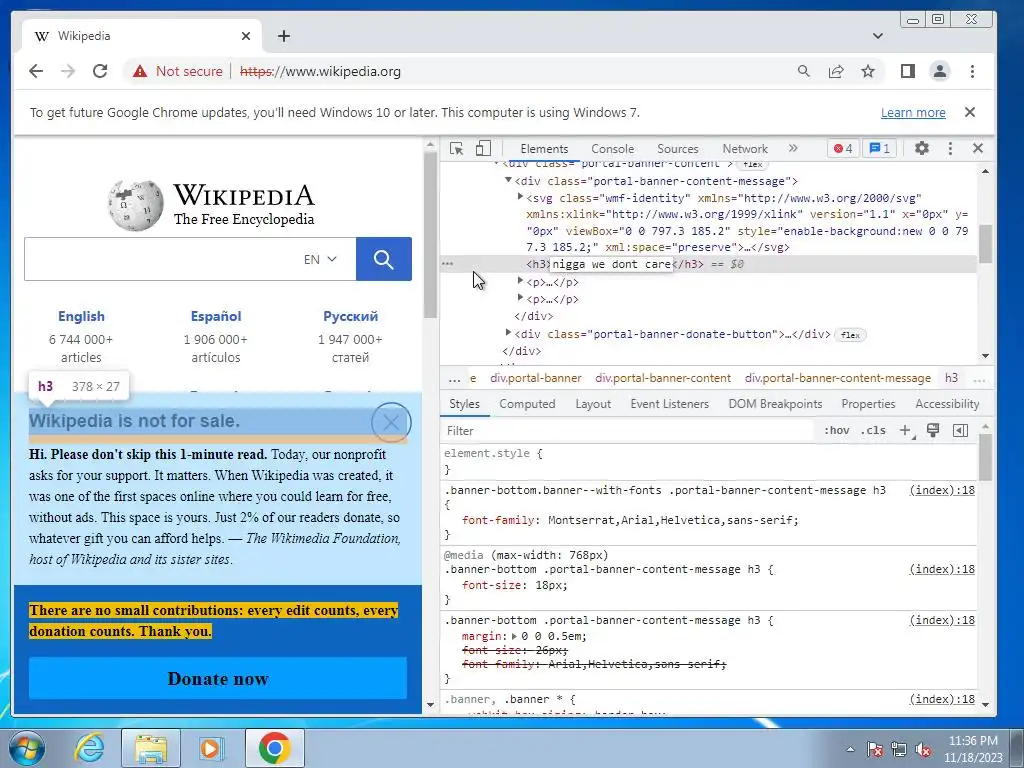The height and width of the screenshot is (768, 1024).
Task: Toggle the rendering emulations paintbrush icon
Action: click(x=933, y=430)
